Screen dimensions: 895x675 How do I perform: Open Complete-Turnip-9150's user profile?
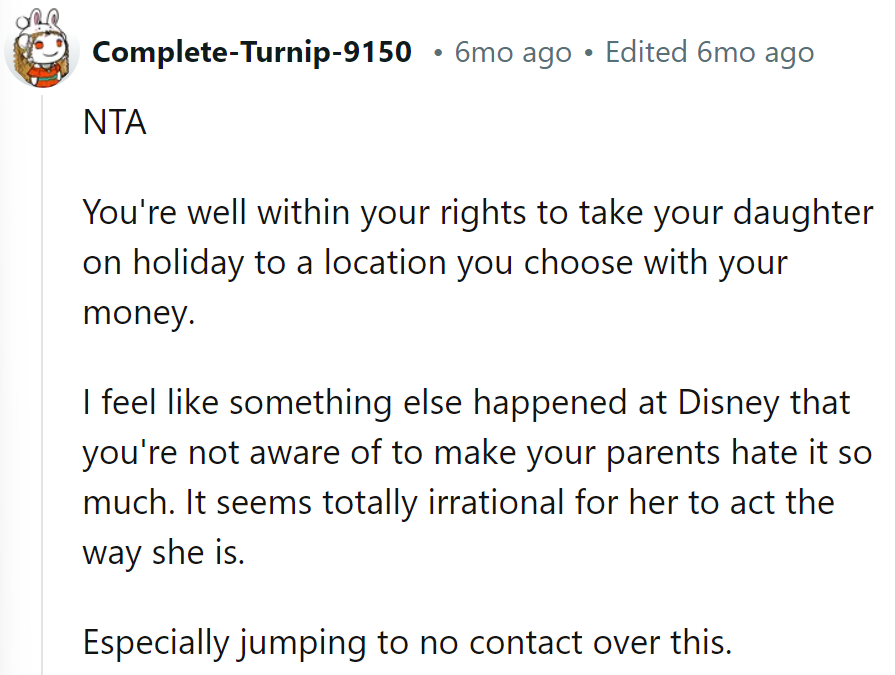coord(252,52)
